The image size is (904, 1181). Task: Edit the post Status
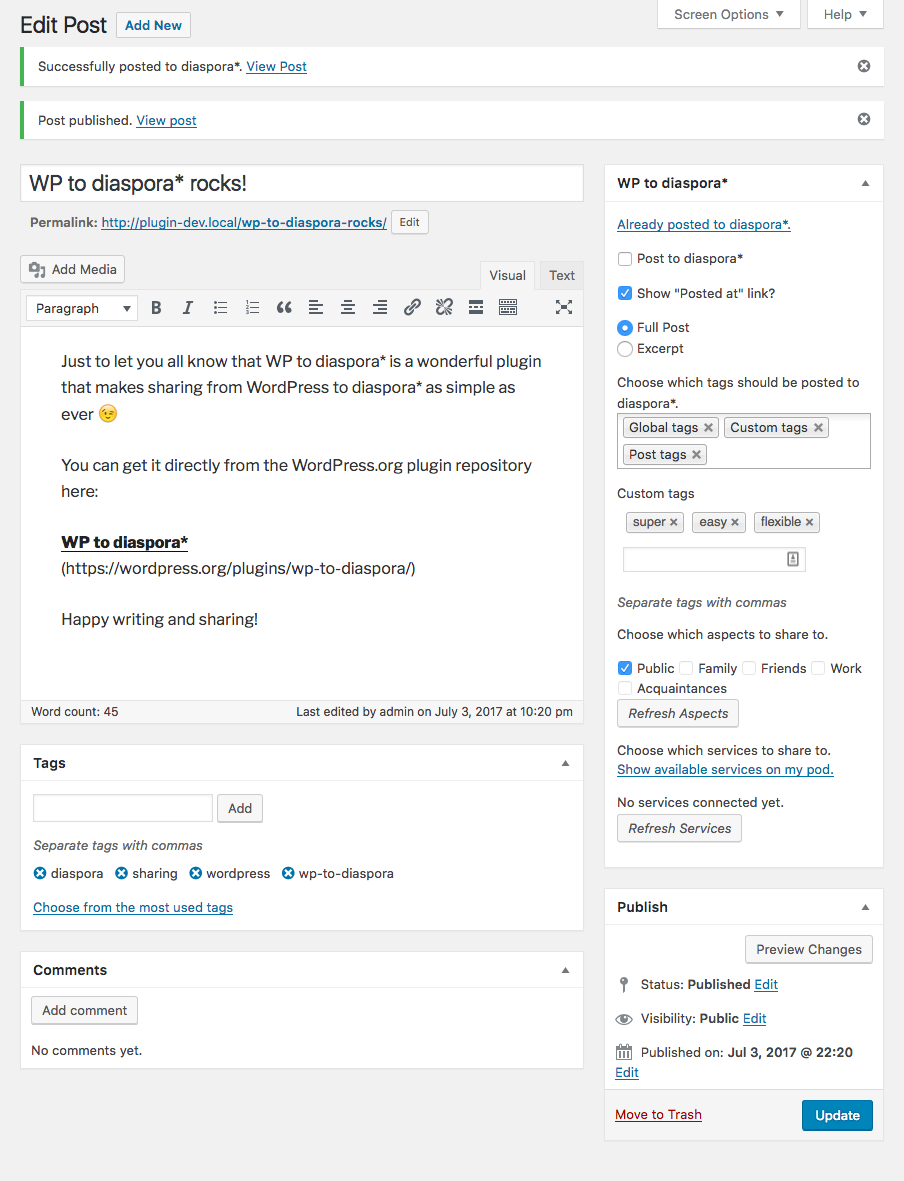[x=766, y=984]
